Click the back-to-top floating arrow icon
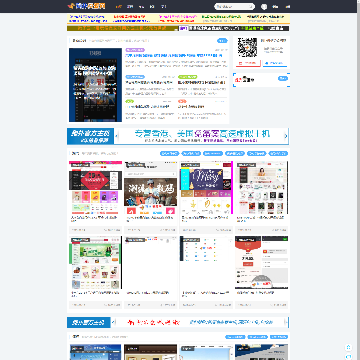 pos(348,347)
